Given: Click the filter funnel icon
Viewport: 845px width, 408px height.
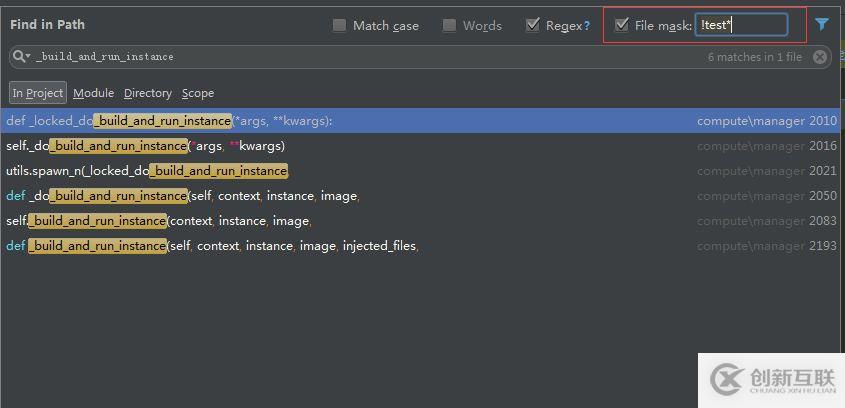Looking at the screenshot, I should pos(822,25).
